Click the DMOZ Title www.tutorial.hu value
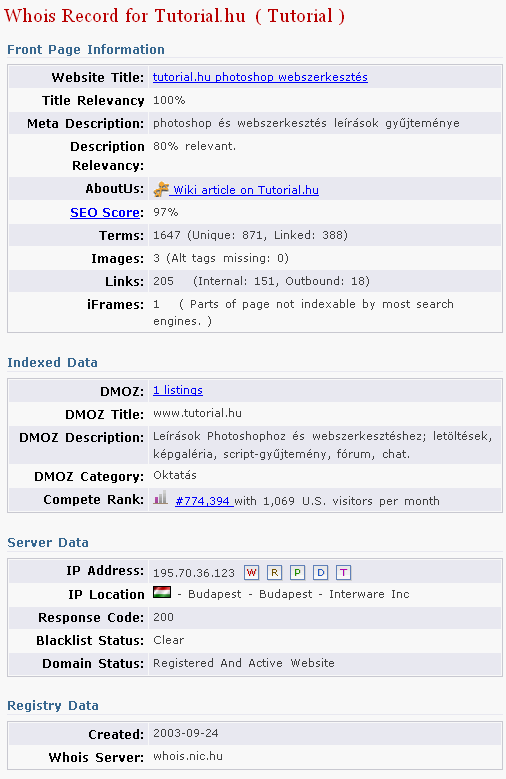The height and width of the screenshot is (779, 506). 197,413
